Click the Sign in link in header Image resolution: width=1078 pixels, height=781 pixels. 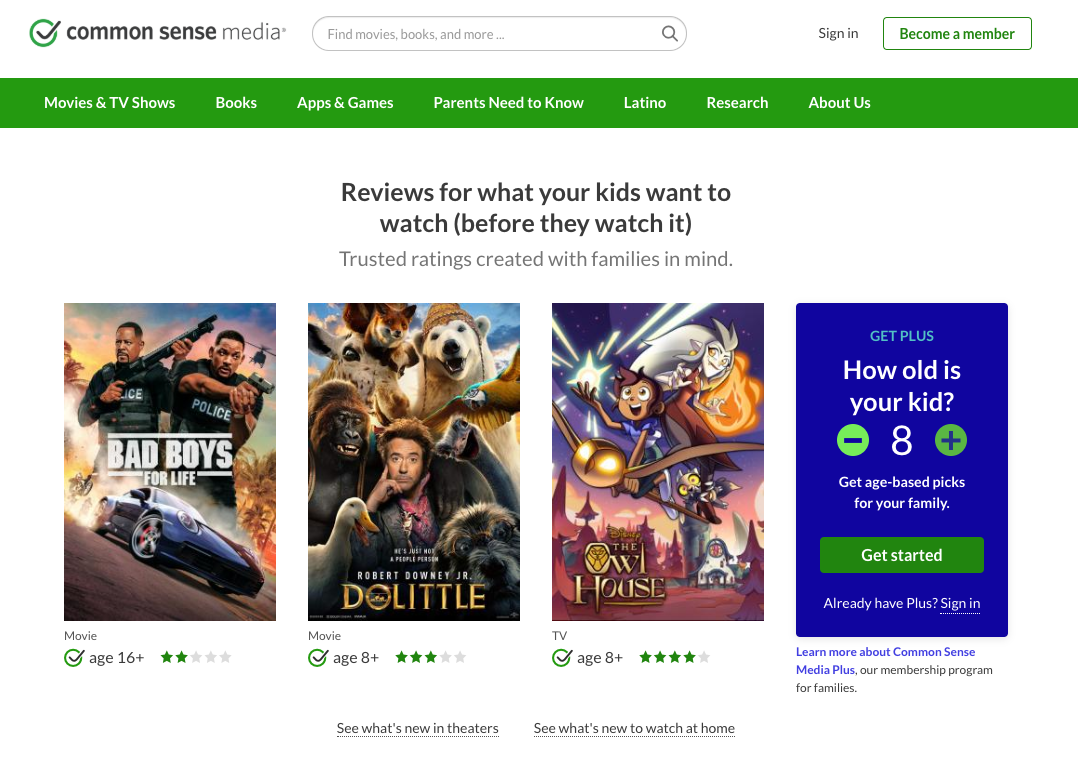click(x=838, y=33)
